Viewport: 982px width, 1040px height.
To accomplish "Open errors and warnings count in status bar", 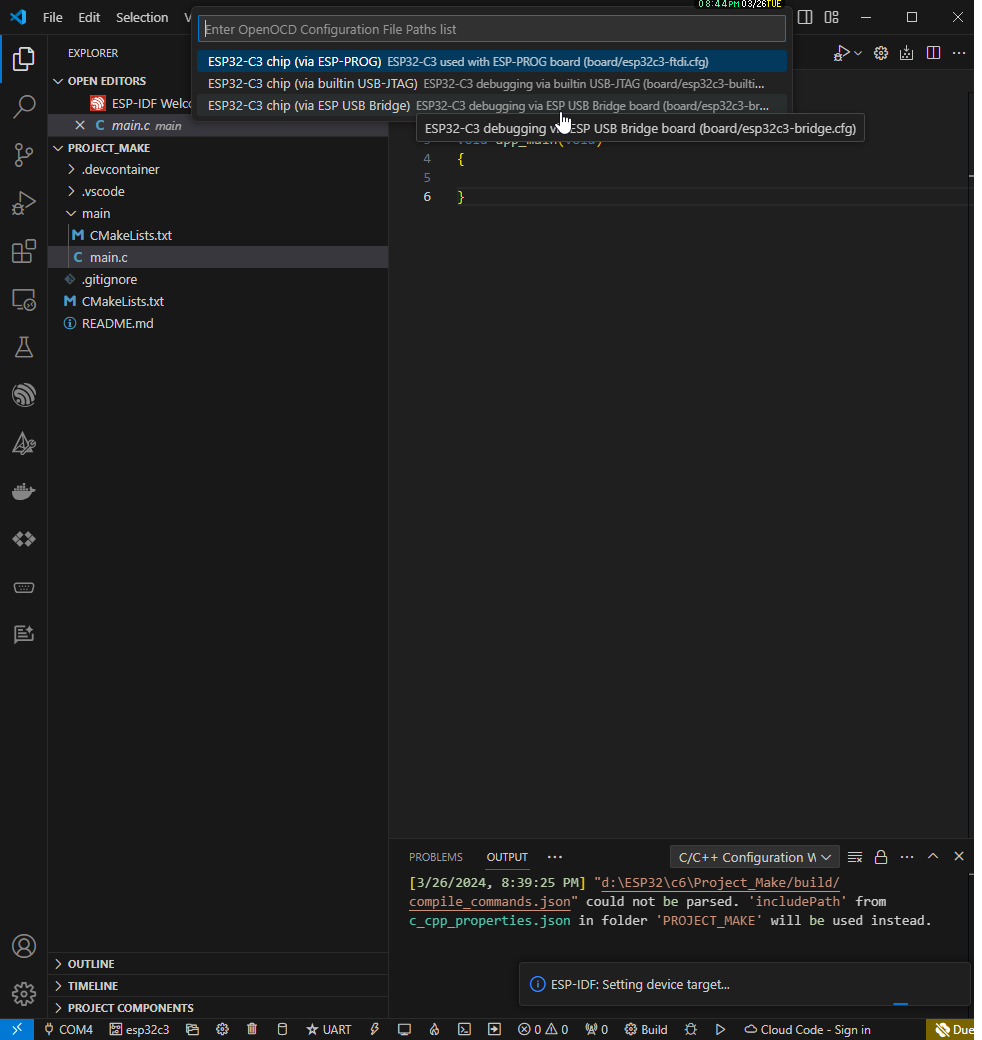I will coord(543,1029).
